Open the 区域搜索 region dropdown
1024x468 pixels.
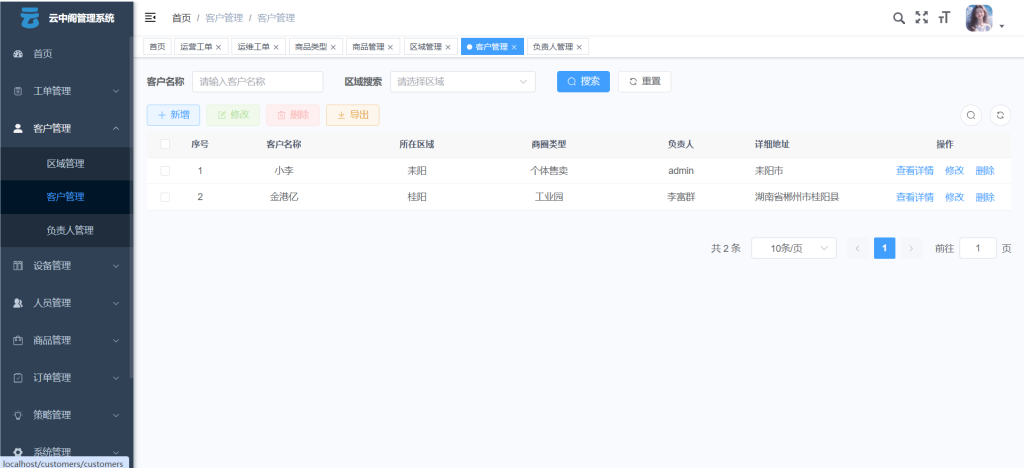462,82
